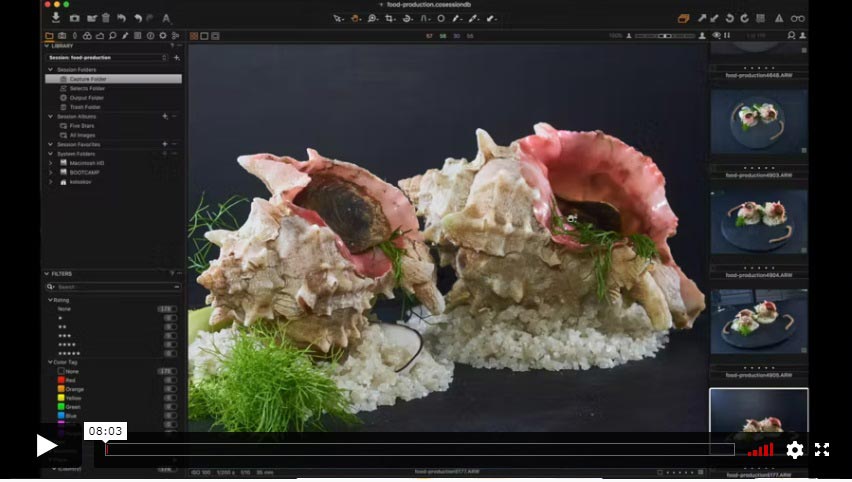Adjust the viewer zoom slider
Viewport: 852px width, 482px height.
tap(665, 36)
